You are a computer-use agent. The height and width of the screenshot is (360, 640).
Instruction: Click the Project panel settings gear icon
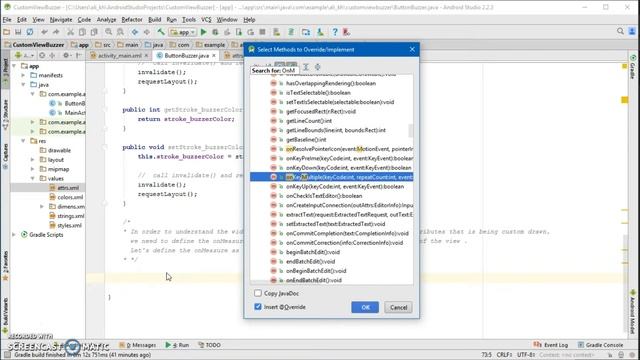point(67,55)
